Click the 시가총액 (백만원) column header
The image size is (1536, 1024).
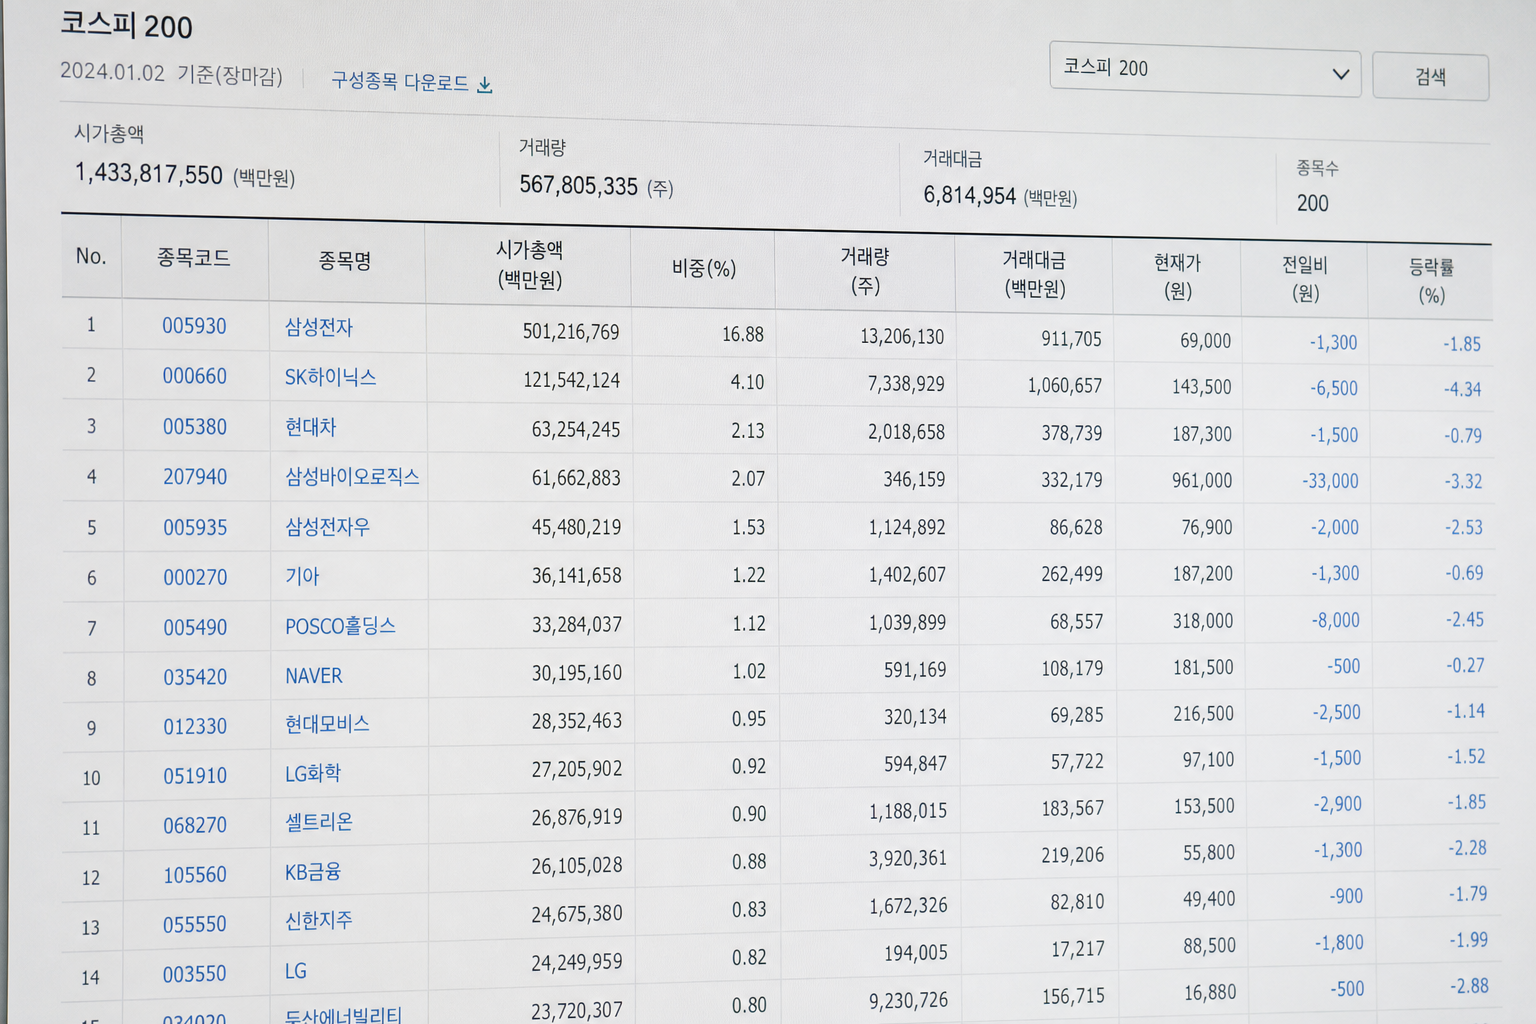(x=530, y=265)
